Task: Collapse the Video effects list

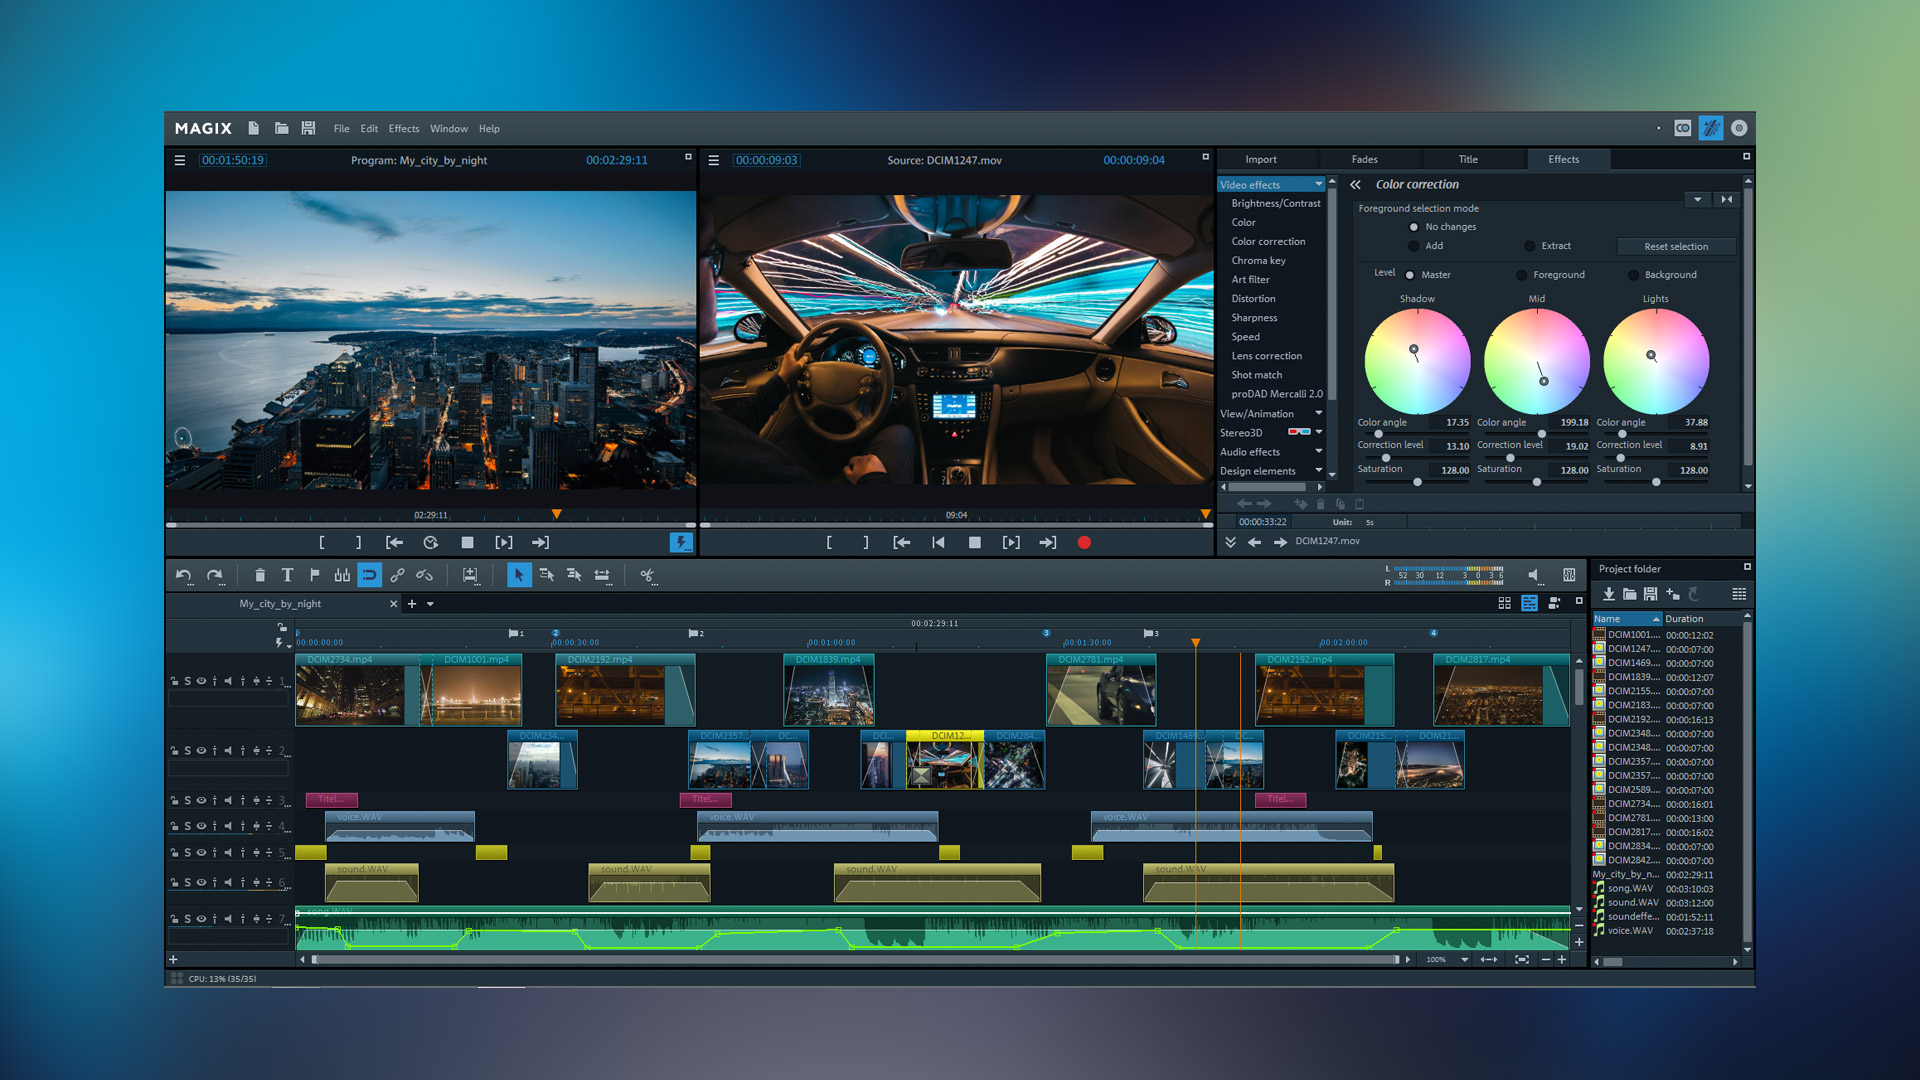Action: pos(1318,184)
